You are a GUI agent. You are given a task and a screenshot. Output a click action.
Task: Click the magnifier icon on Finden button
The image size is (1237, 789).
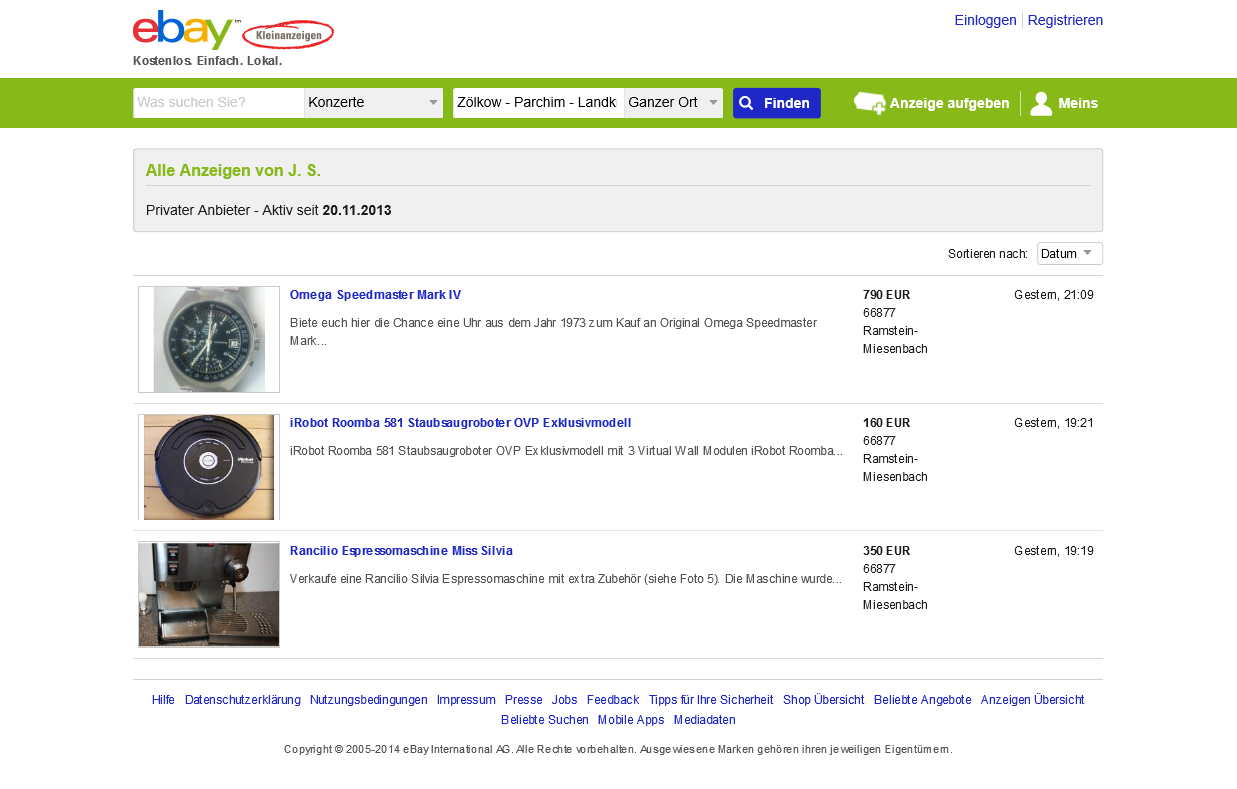click(746, 103)
